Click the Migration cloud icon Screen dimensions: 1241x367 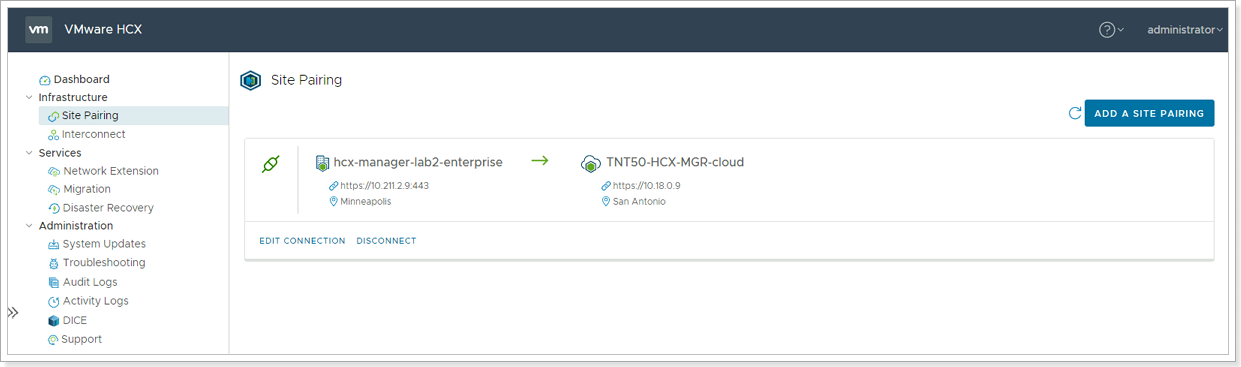(54, 189)
